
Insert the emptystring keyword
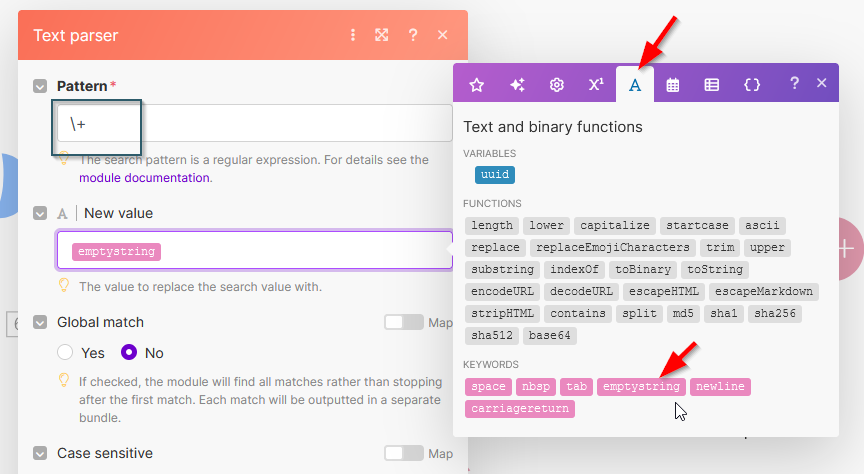click(x=641, y=386)
